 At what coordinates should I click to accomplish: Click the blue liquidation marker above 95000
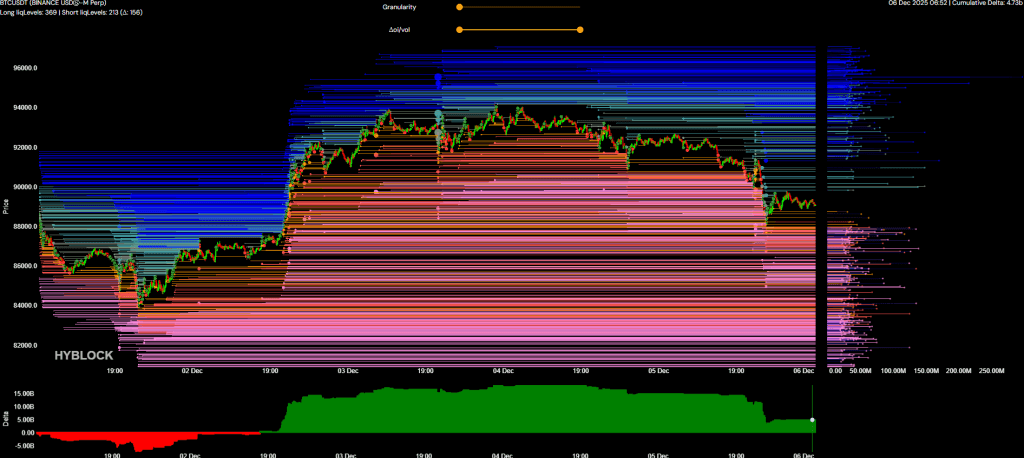pyautogui.click(x=438, y=78)
